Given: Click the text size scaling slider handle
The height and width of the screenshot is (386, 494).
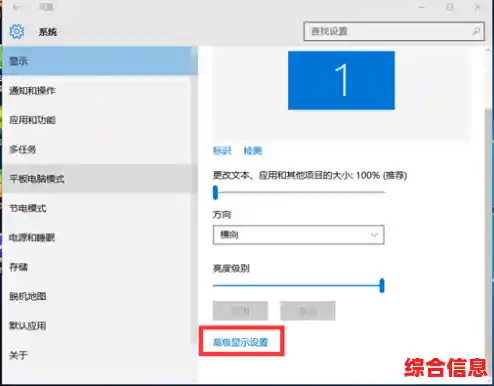Looking at the screenshot, I should click(x=215, y=192).
